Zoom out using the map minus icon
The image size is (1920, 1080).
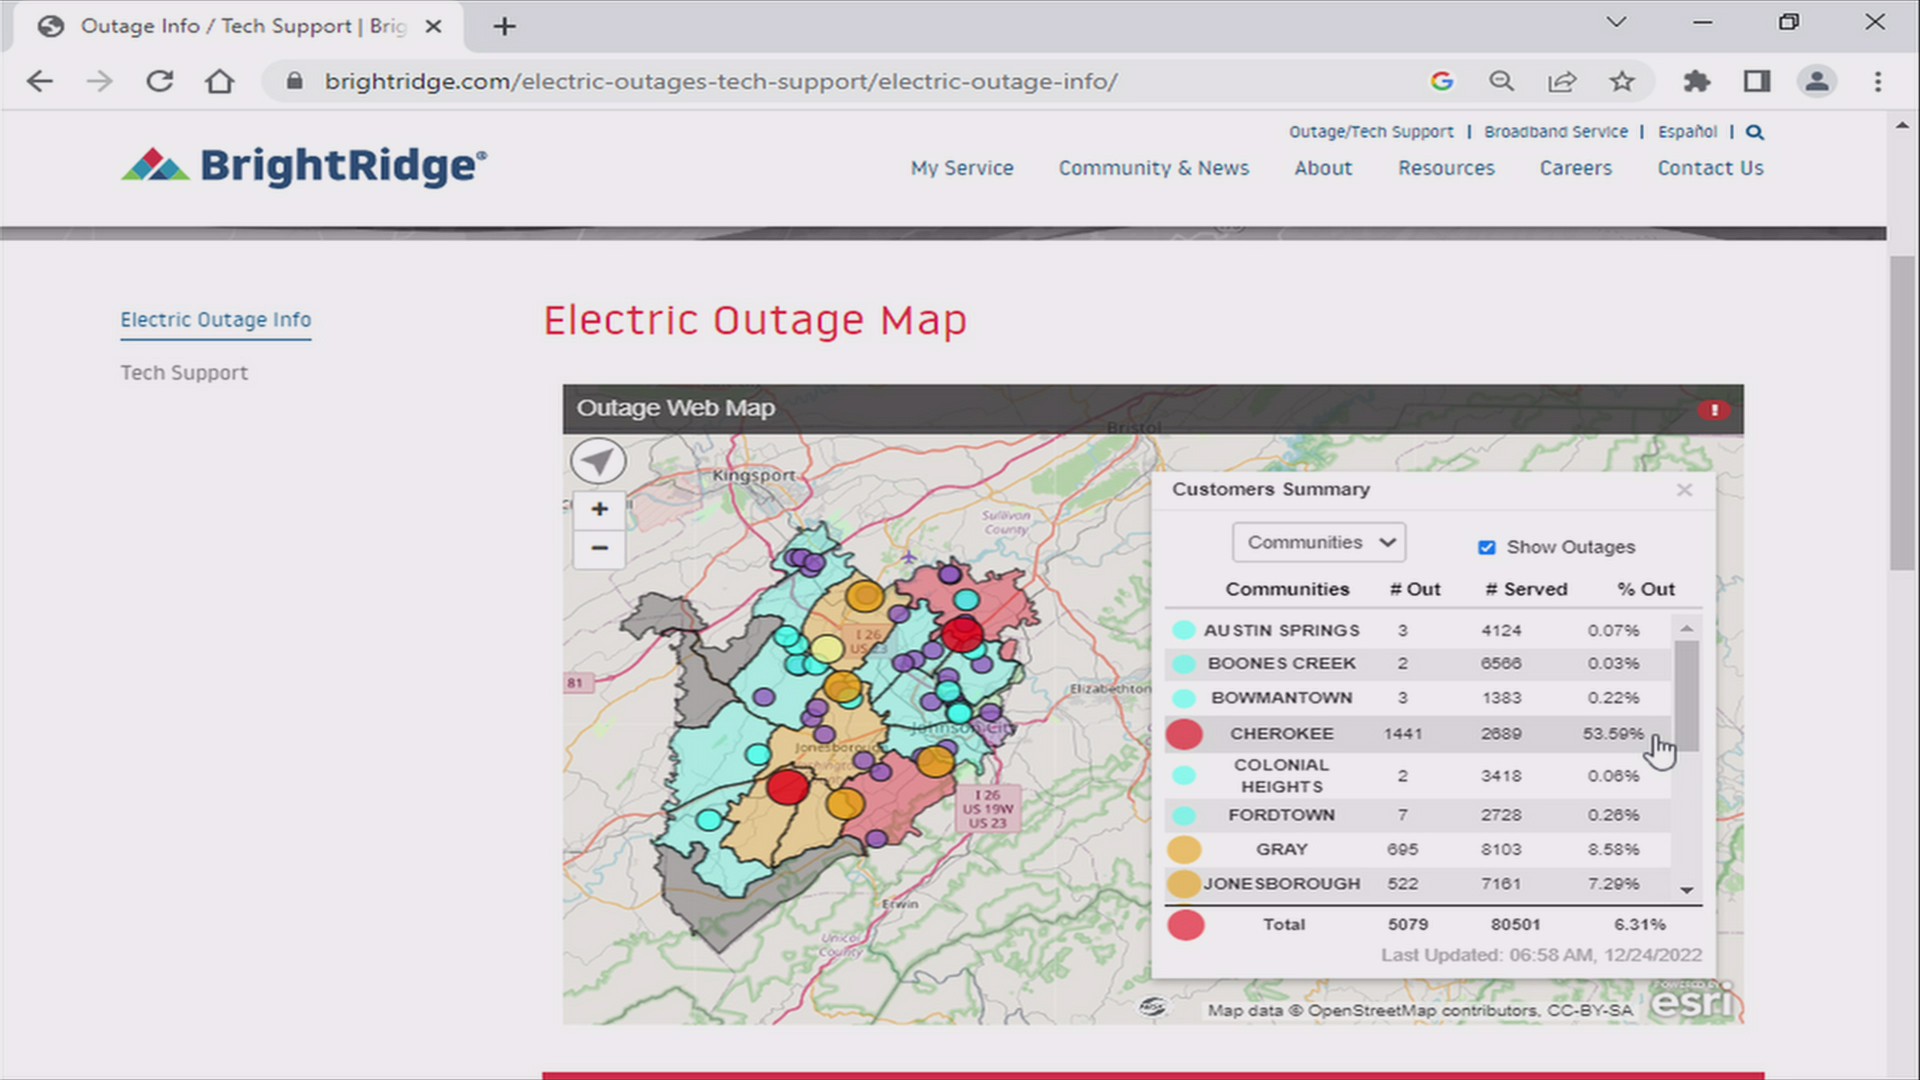pos(599,548)
